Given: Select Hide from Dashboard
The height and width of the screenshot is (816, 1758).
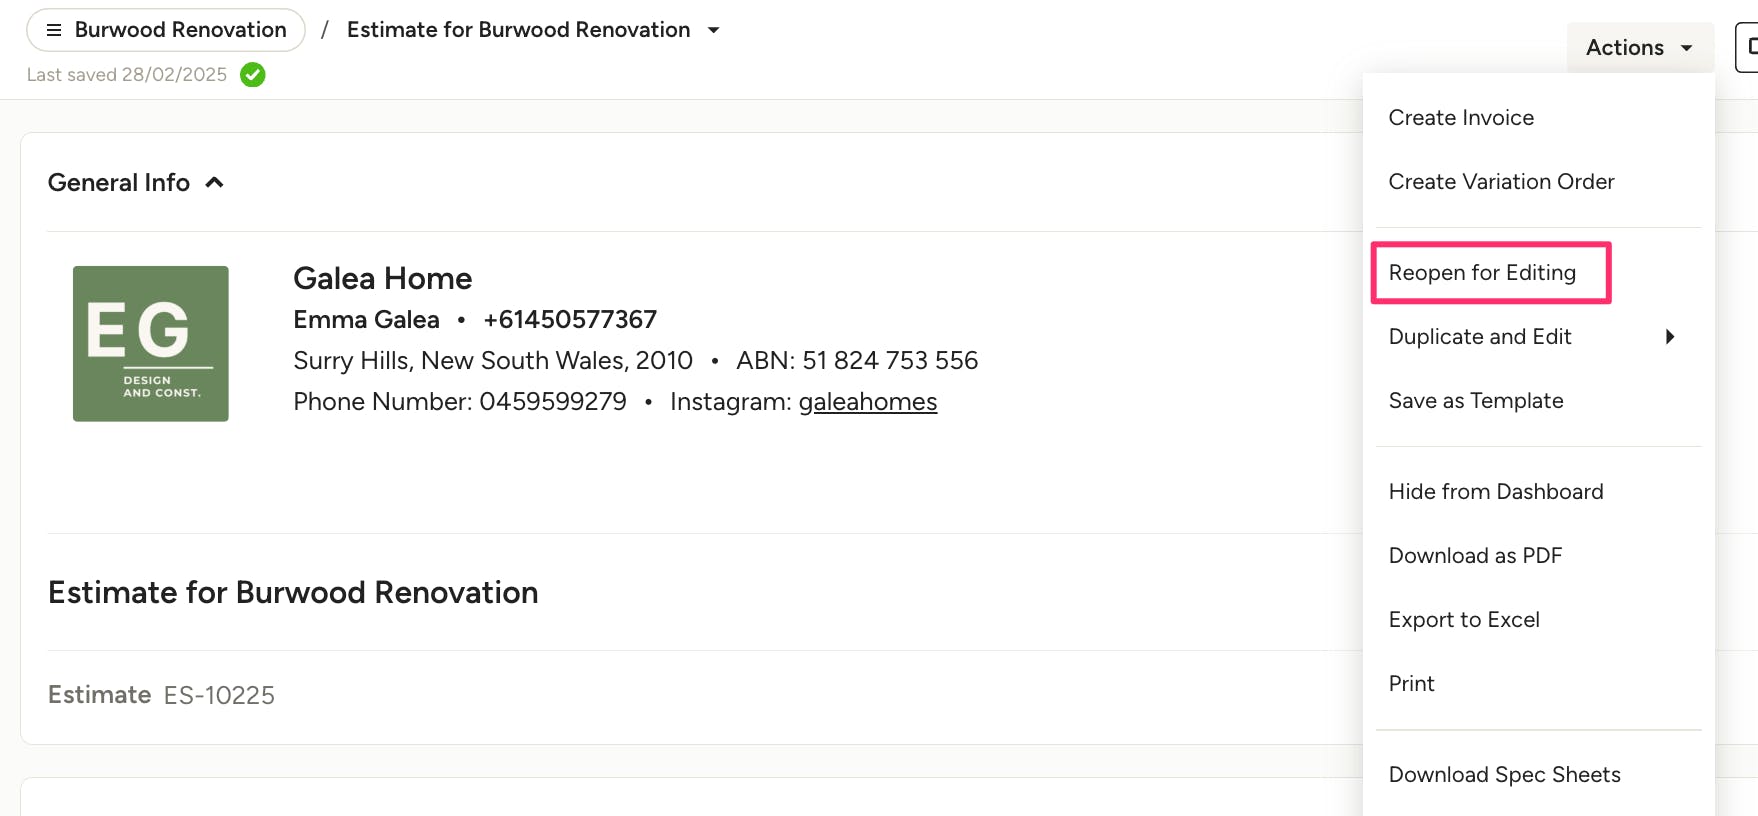Looking at the screenshot, I should [1496, 492].
